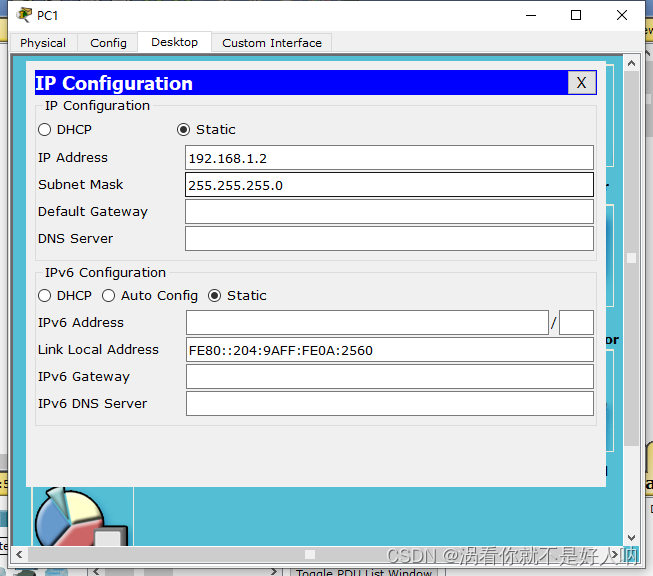Screen dimensions: 653x576
Task: Click the vertical scrollbar down arrow
Action: 631,538
